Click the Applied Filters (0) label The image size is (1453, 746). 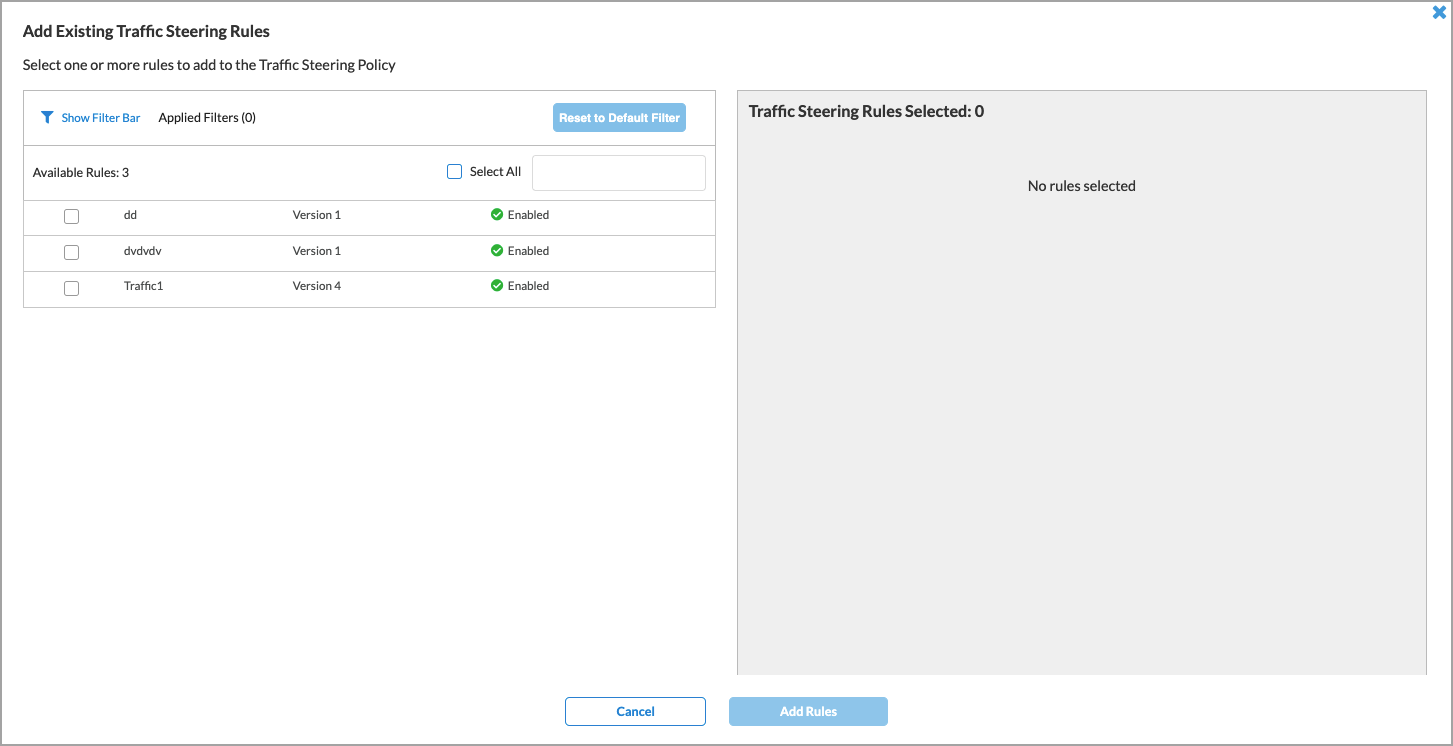tap(207, 117)
